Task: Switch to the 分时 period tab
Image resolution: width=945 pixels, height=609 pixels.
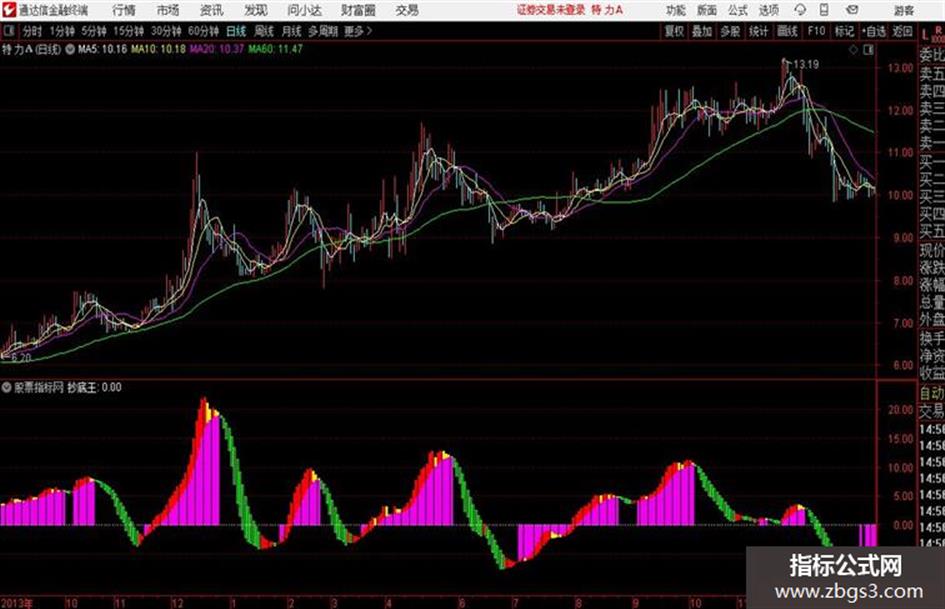Action: point(32,31)
